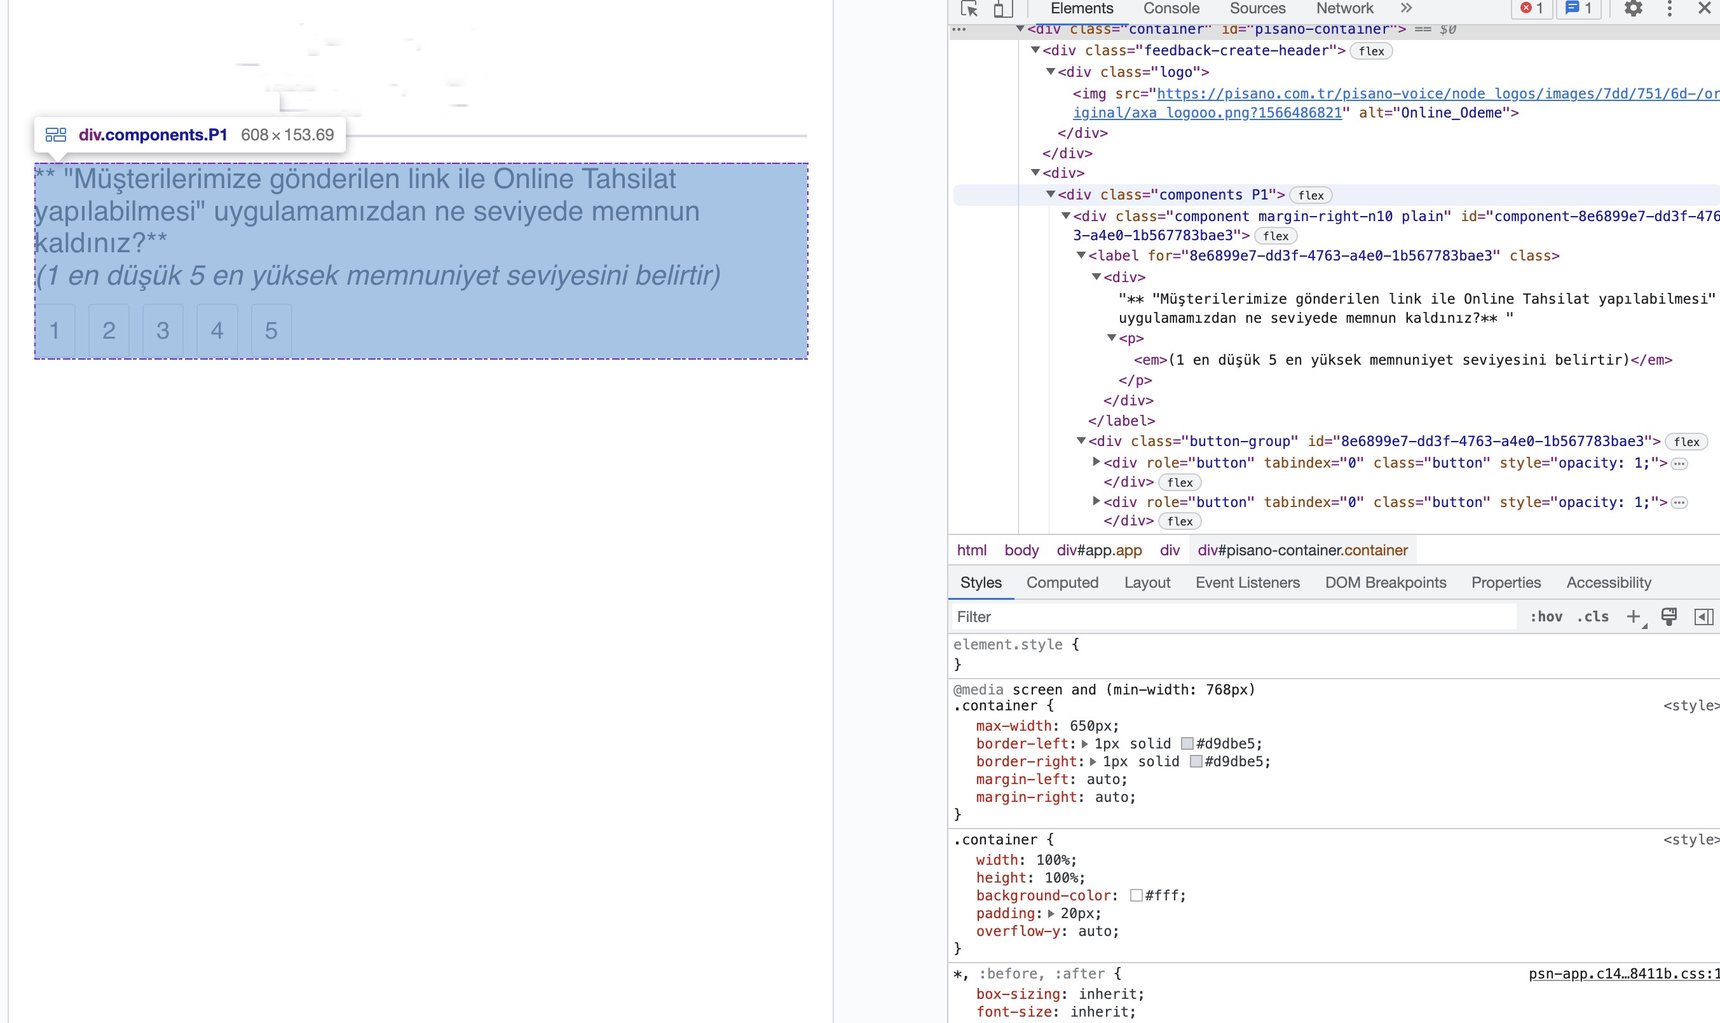
Task: Toggle the :hov element state panel
Action: (x=1546, y=617)
